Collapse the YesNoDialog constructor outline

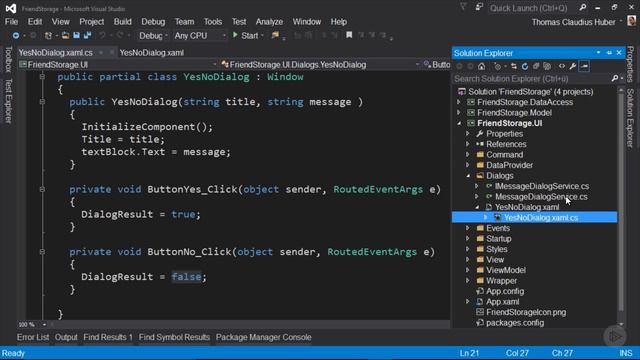pos(42,102)
